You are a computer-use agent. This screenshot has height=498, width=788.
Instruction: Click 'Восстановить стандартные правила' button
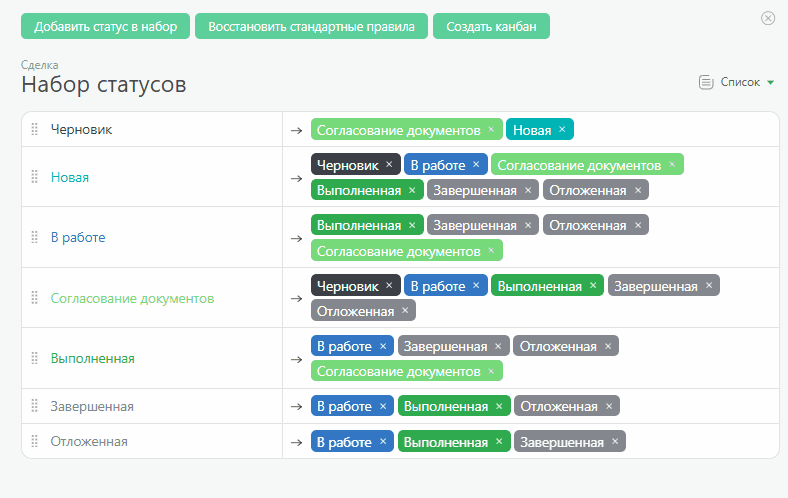coord(311,26)
